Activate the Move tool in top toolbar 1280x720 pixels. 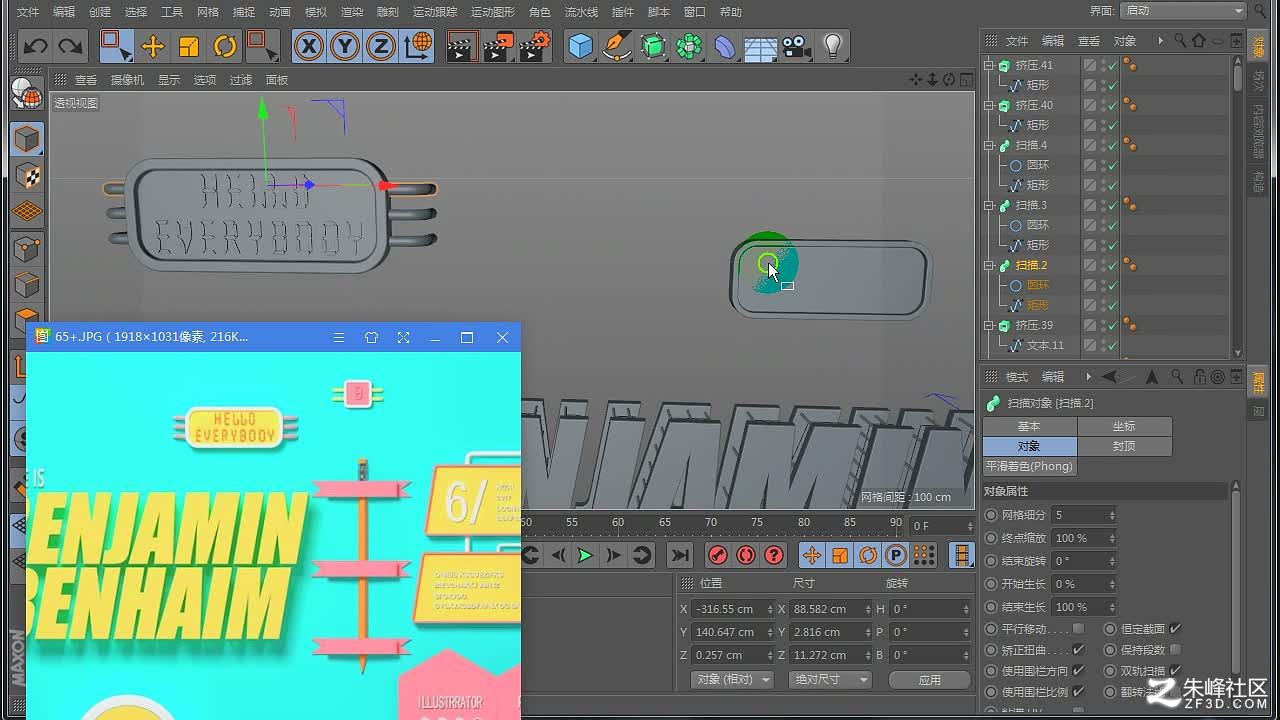point(153,46)
